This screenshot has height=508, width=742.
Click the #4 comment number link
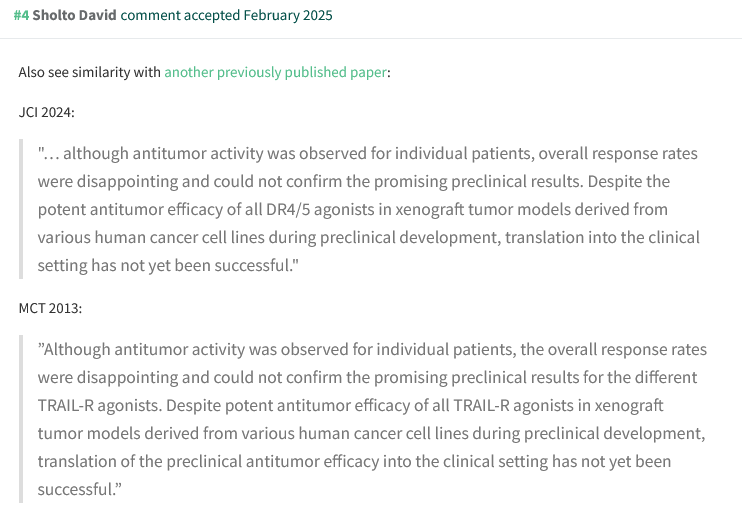pos(21,16)
